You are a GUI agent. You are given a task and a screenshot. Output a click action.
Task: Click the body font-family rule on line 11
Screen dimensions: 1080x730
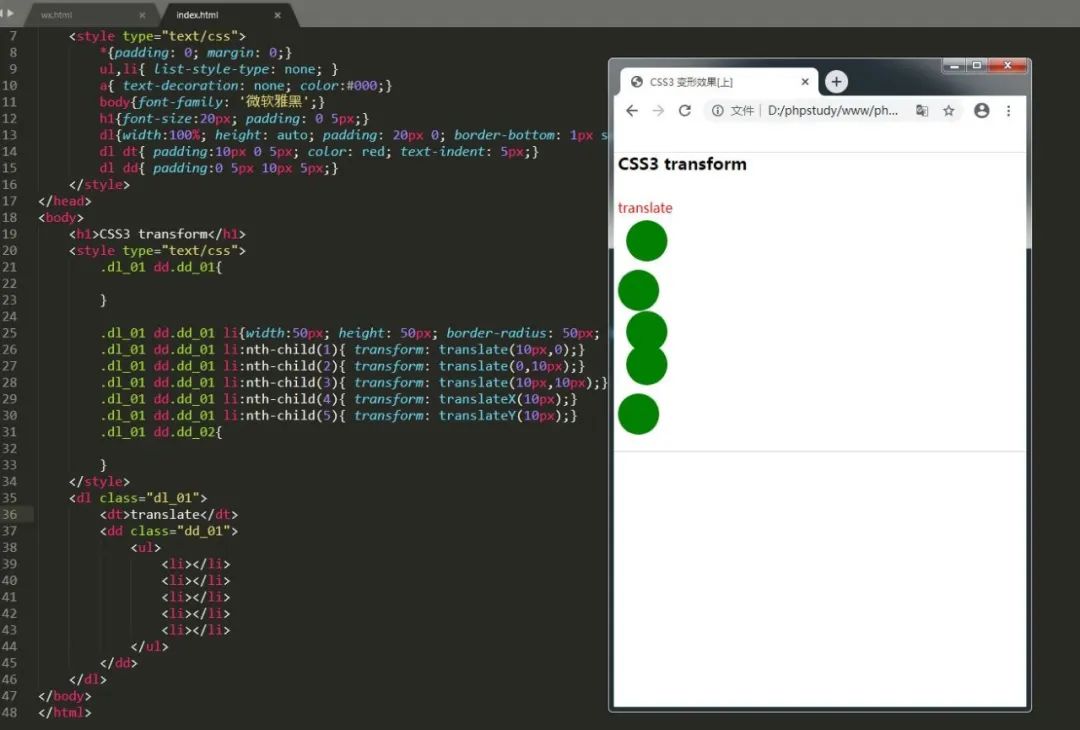[x=212, y=102]
